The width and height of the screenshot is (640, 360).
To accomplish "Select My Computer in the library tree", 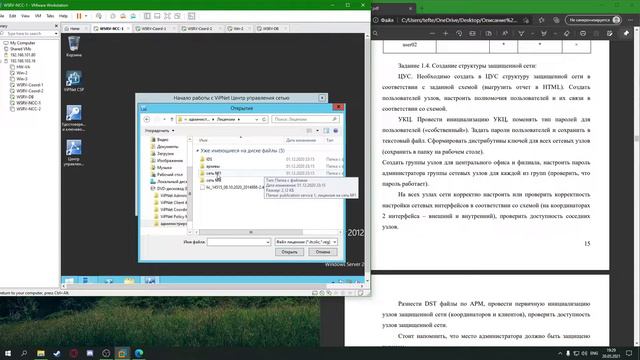I will (x=22, y=43).
